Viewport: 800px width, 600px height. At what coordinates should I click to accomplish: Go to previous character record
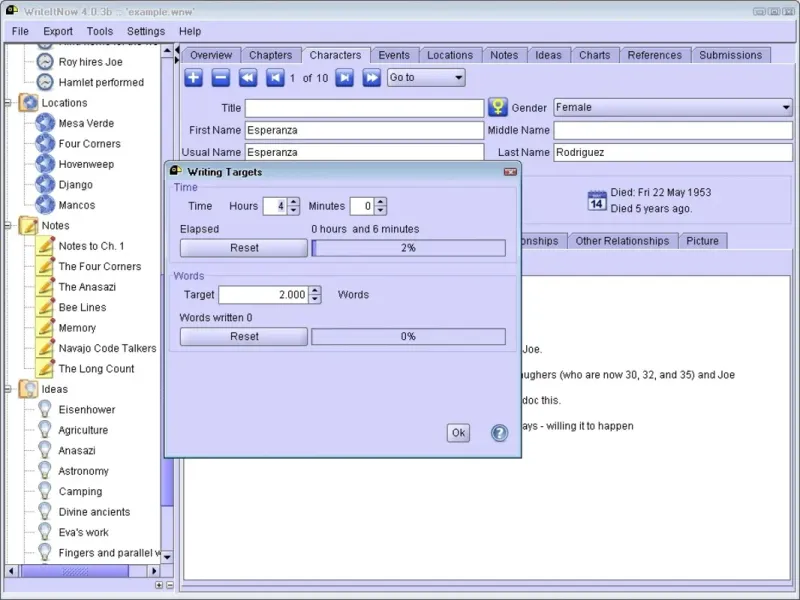click(x=275, y=78)
